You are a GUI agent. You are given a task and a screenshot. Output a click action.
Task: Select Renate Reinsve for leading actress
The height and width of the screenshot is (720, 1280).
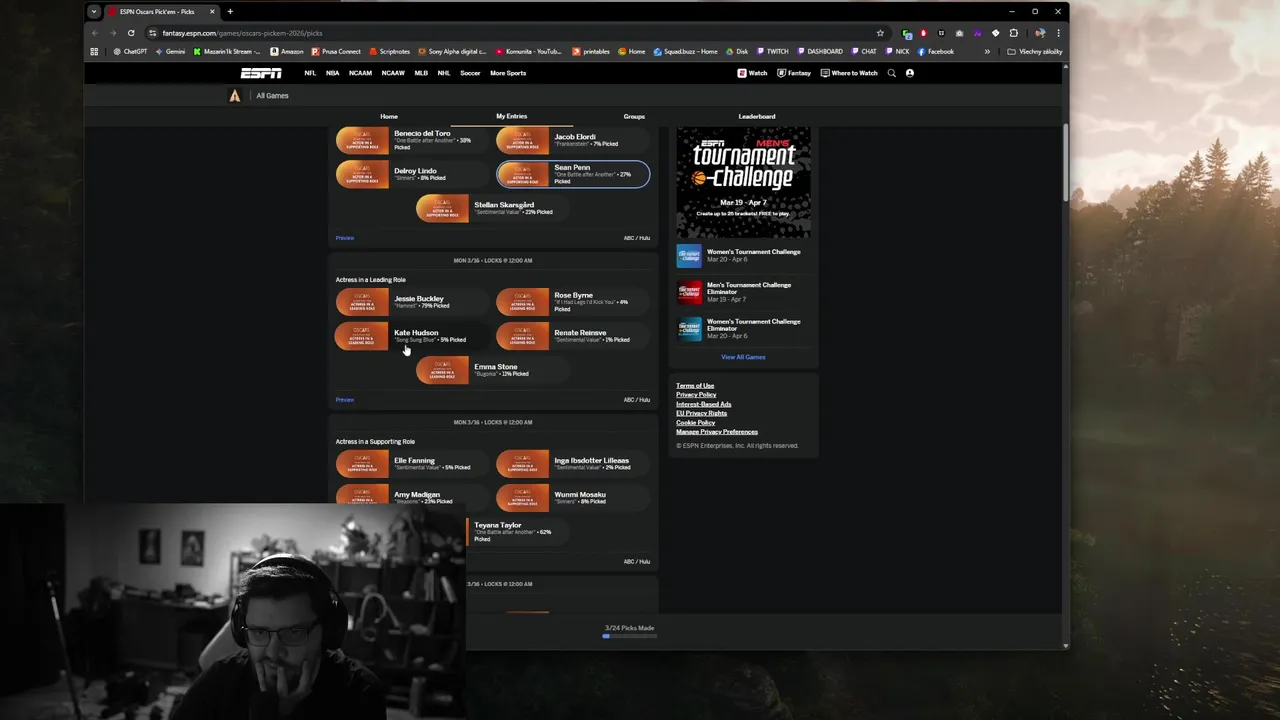pyautogui.click(x=573, y=336)
